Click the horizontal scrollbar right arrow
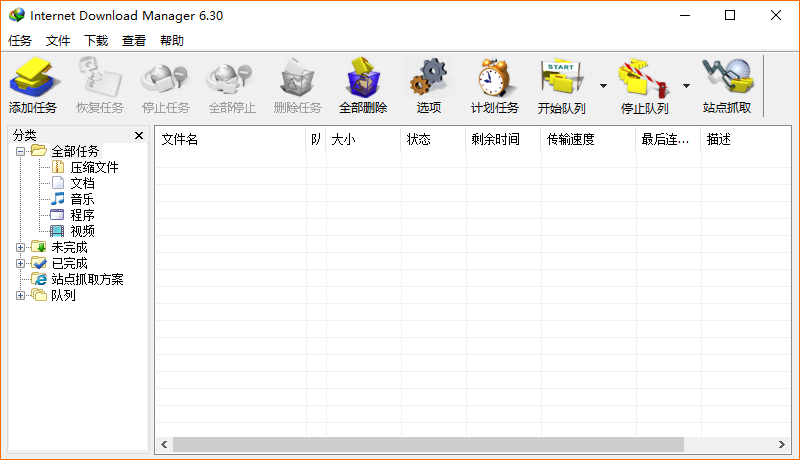The height and width of the screenshot is (460, 800). point(782,445)
